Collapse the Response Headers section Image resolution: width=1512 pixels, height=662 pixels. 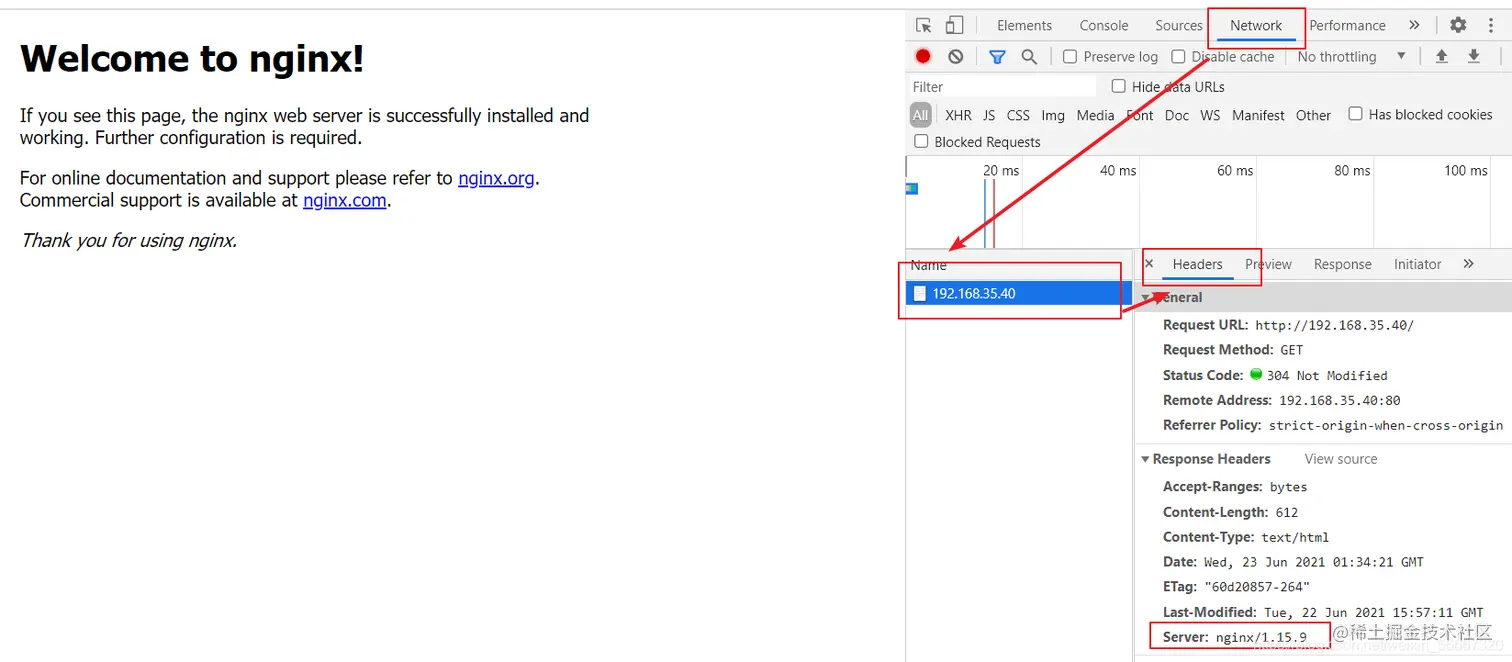coord(1146,459)
